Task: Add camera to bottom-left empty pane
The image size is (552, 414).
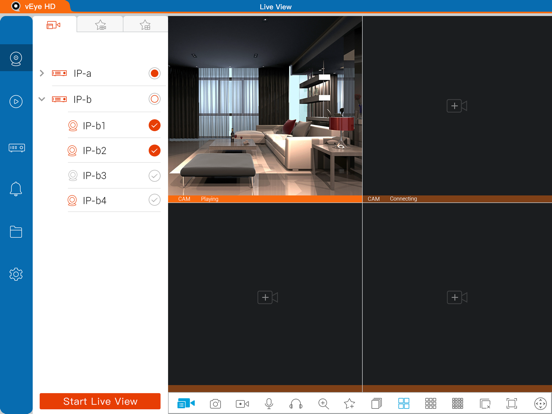Action: tap(267, 297)
